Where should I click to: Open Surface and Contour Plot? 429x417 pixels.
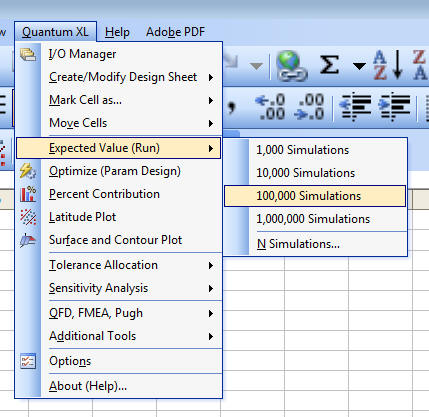119,240
